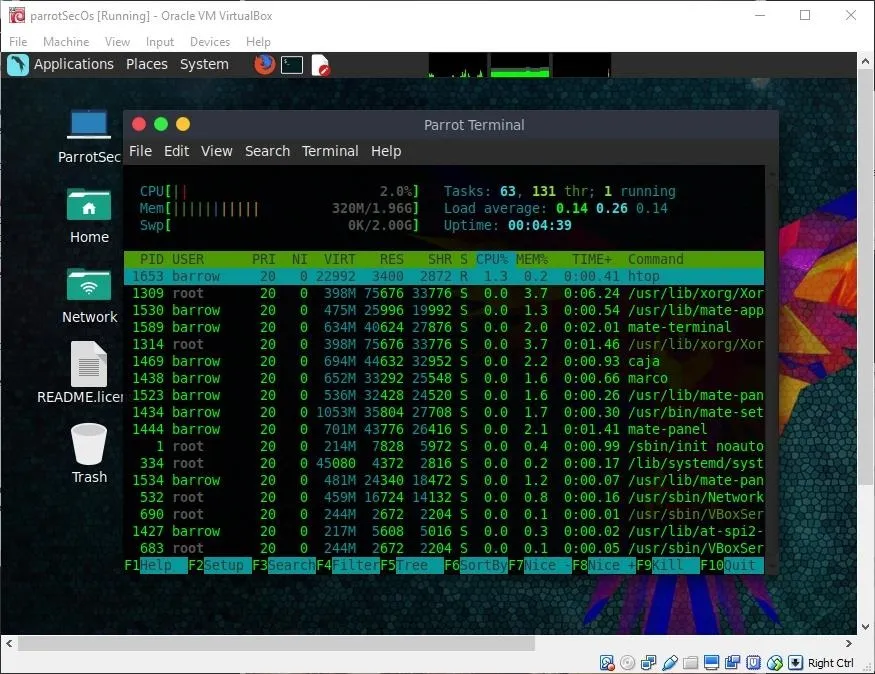Open the terminal View menu
Viewport: 875px width, 674px height.
point(217,151)
